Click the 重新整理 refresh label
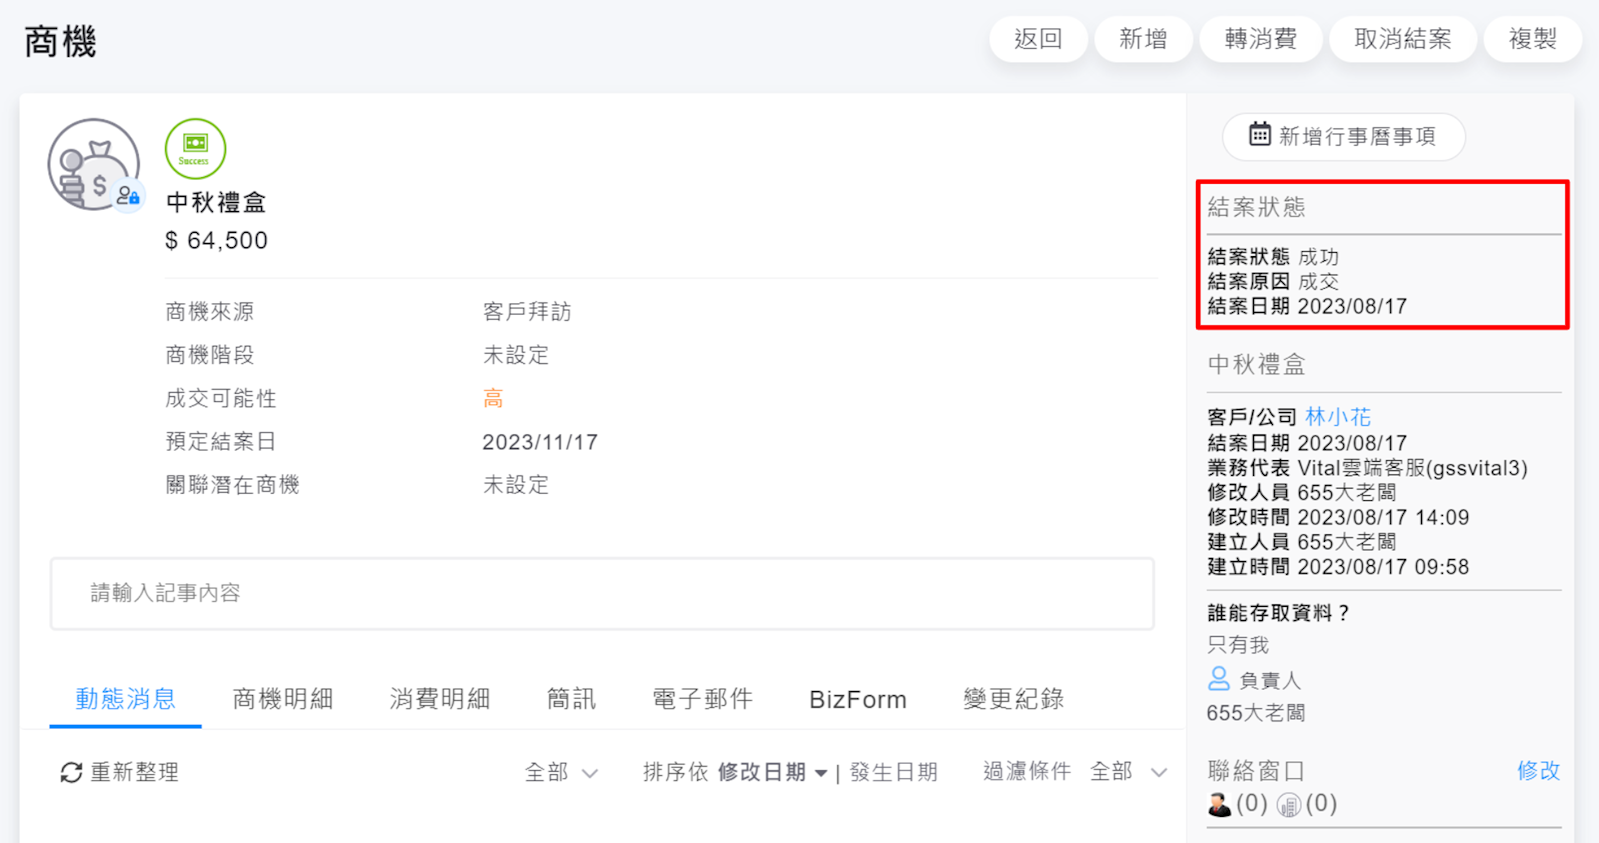Image resolution: width=1599 pixels, height=843 pixels. 135,772
